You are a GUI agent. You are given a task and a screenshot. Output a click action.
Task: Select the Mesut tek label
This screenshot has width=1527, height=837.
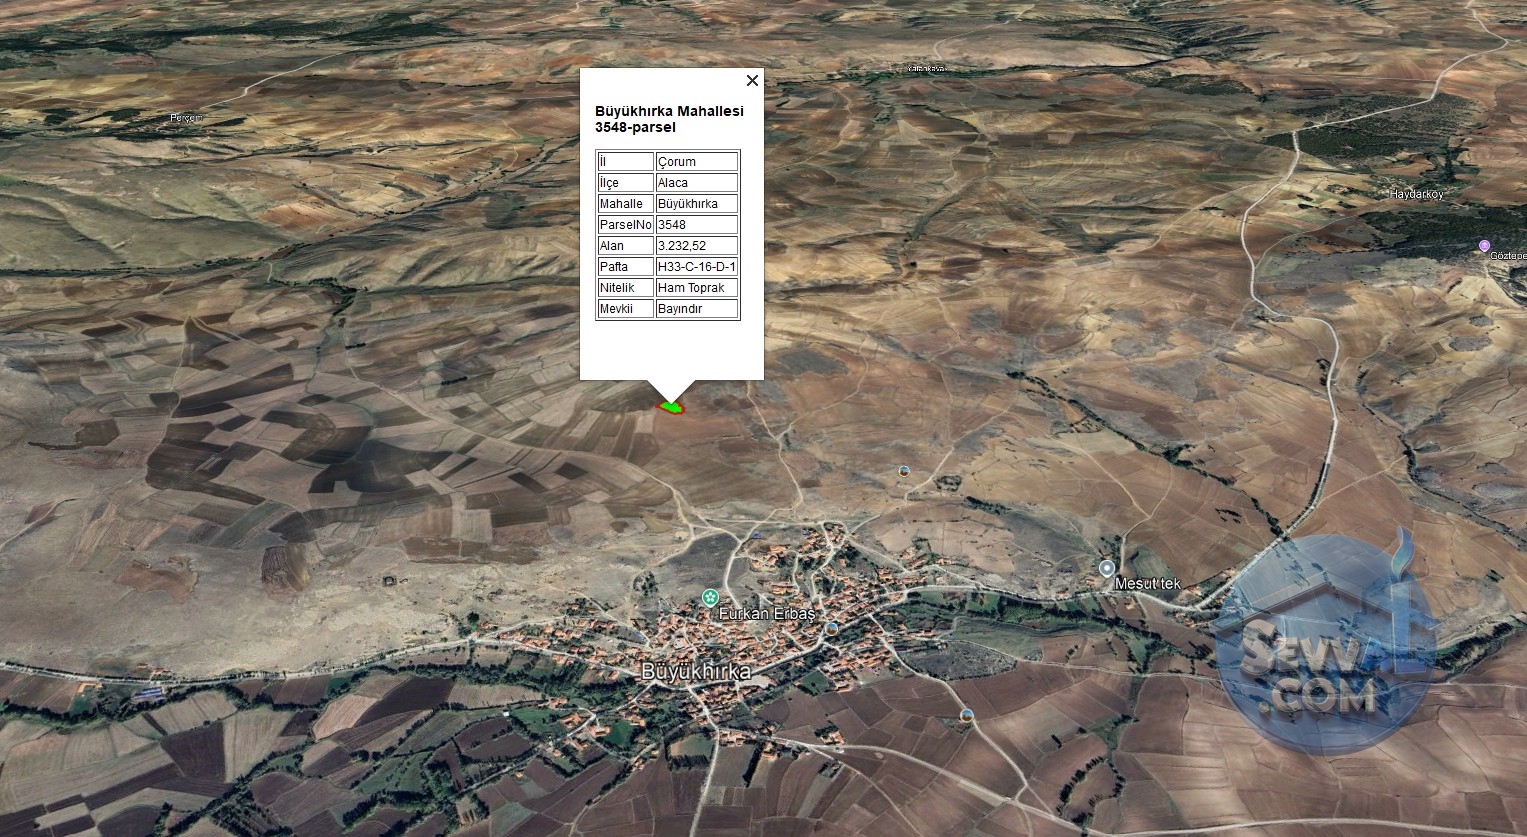tap(1147, 583)
